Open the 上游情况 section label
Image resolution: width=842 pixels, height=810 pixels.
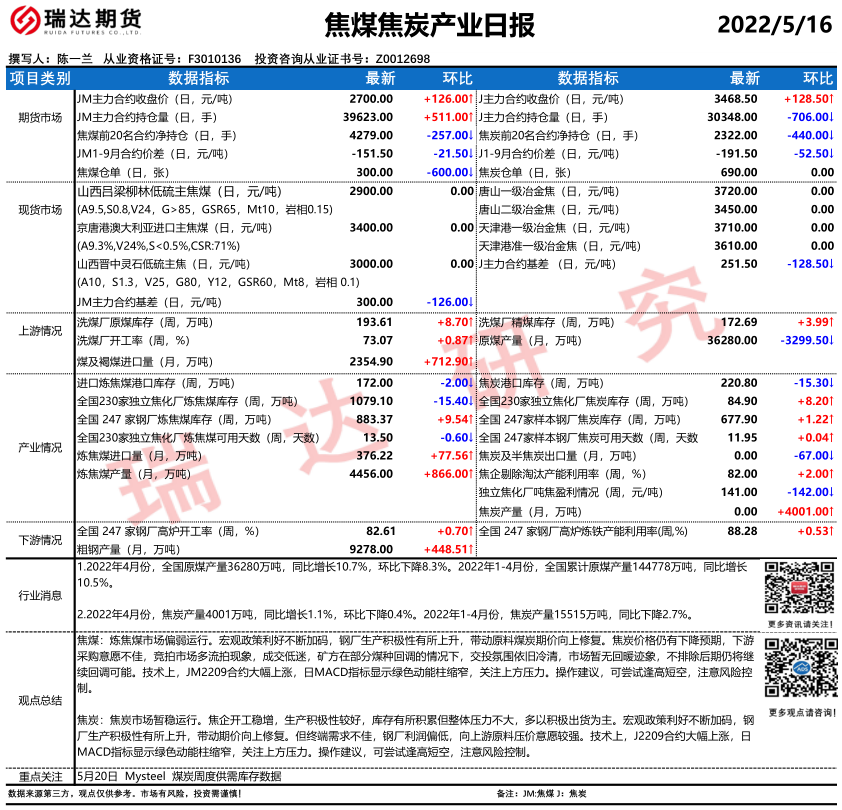40,331
